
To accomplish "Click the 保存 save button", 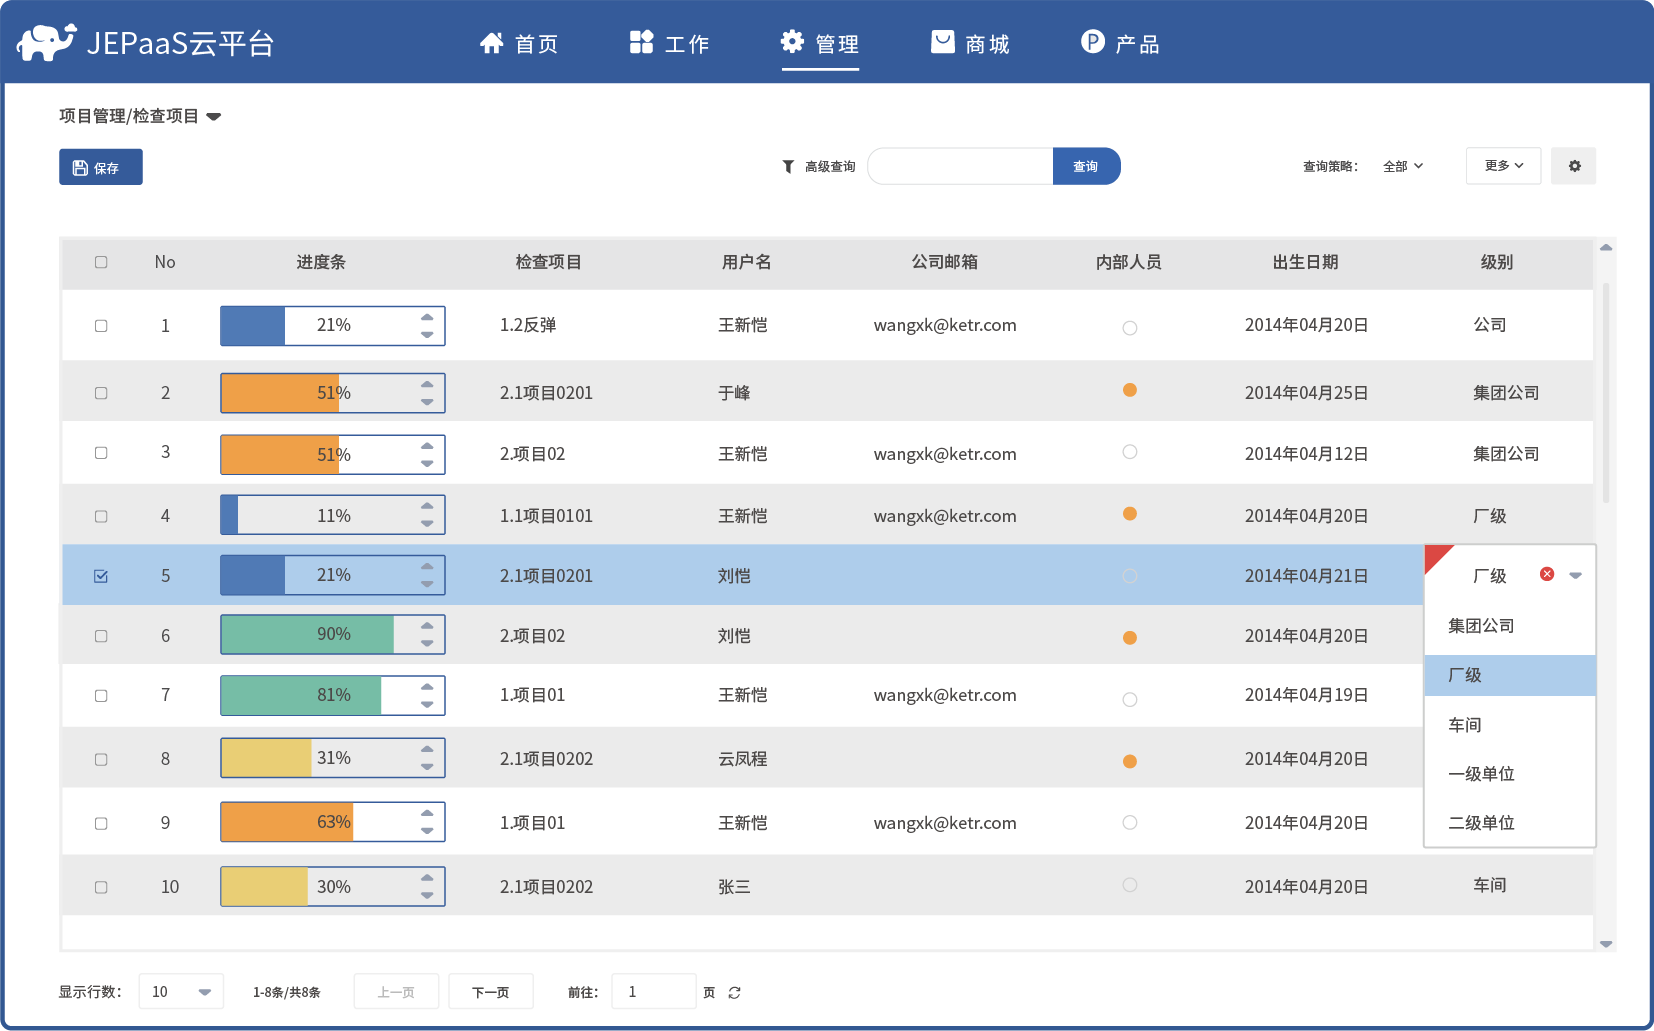I will pyautogui.click(x=100, y=167).
